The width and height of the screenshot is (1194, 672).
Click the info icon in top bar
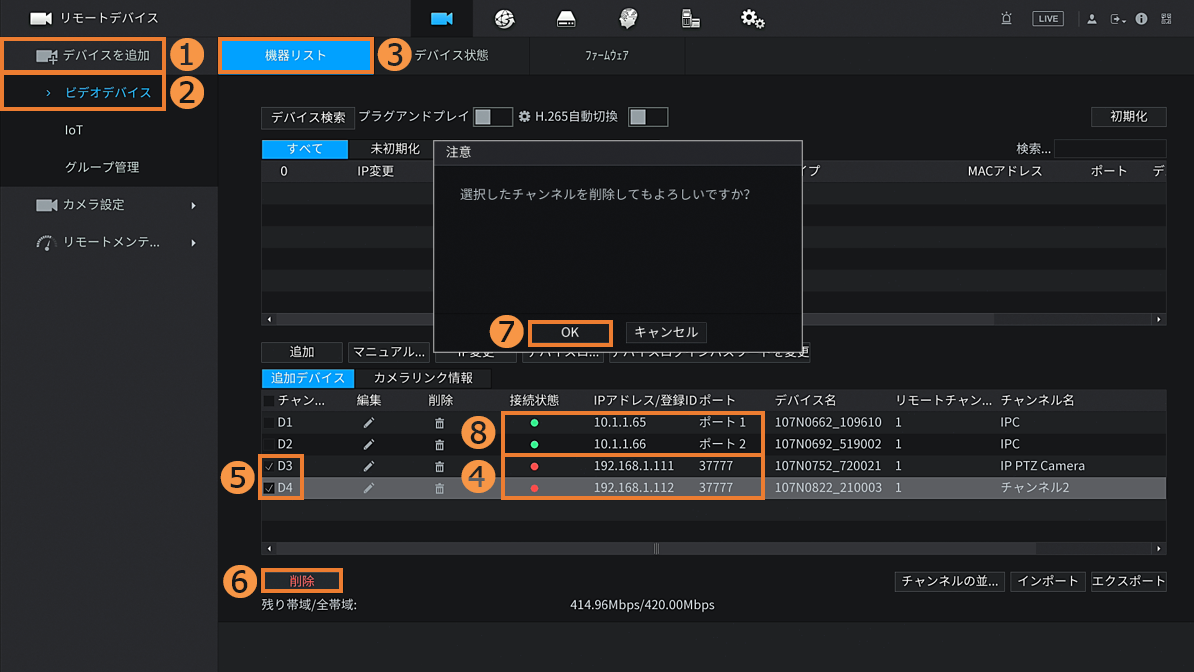pyautogui.click(x=1141, y=19)
